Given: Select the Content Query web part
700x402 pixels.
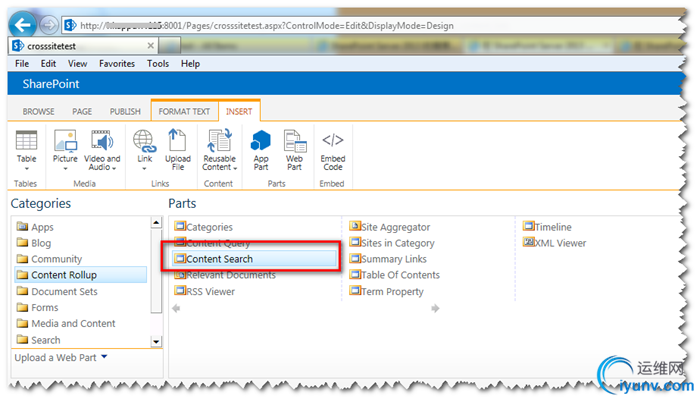Looking at the screenshot, I should 212,243.
